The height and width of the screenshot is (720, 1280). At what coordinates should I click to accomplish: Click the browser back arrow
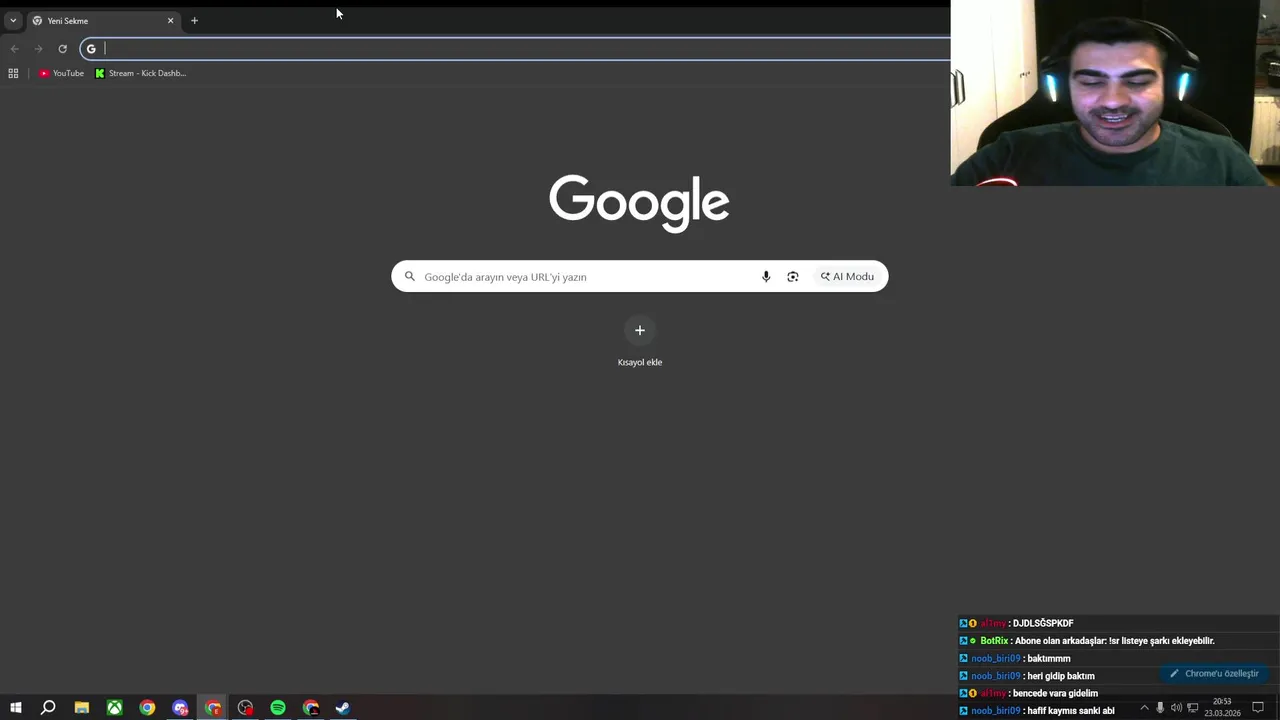pos(15,48)
